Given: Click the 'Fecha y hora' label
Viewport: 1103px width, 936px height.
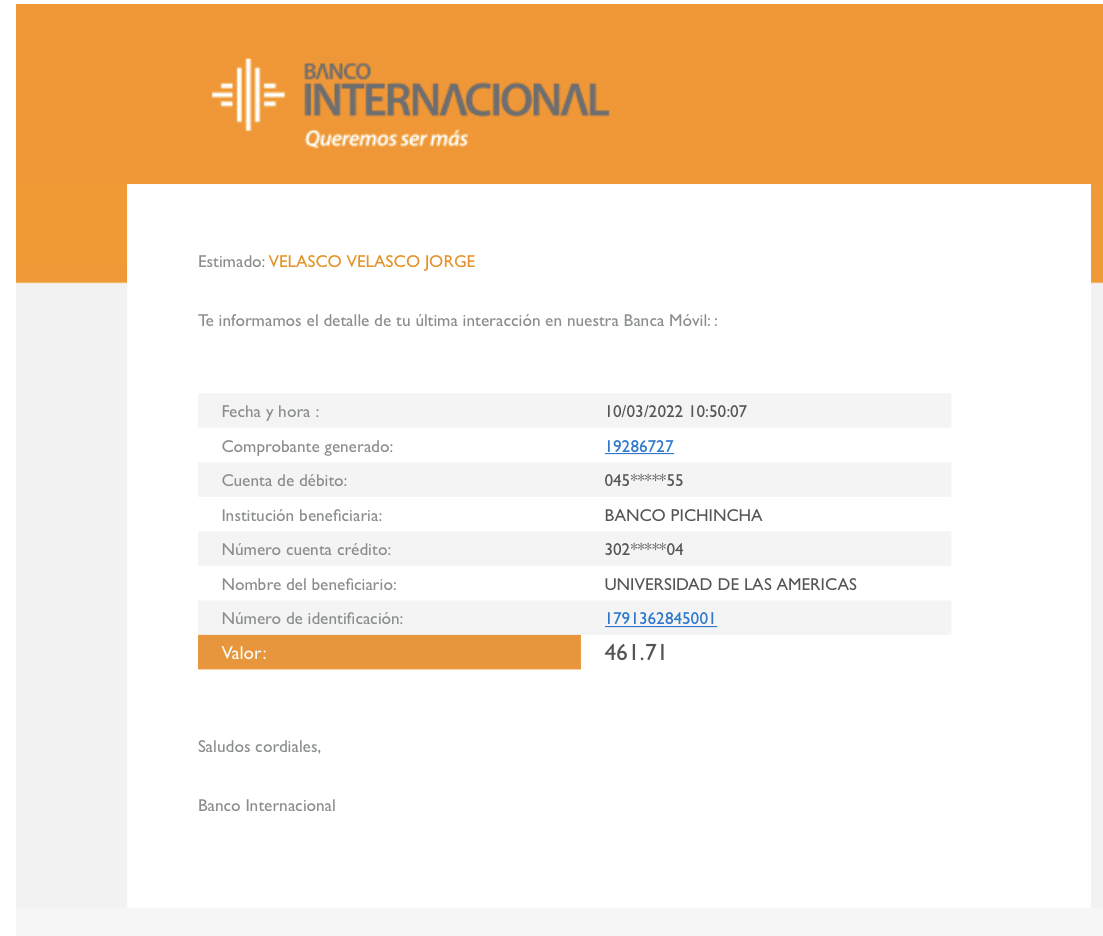Looking at the screenshot, I should (x=270, y=412).
